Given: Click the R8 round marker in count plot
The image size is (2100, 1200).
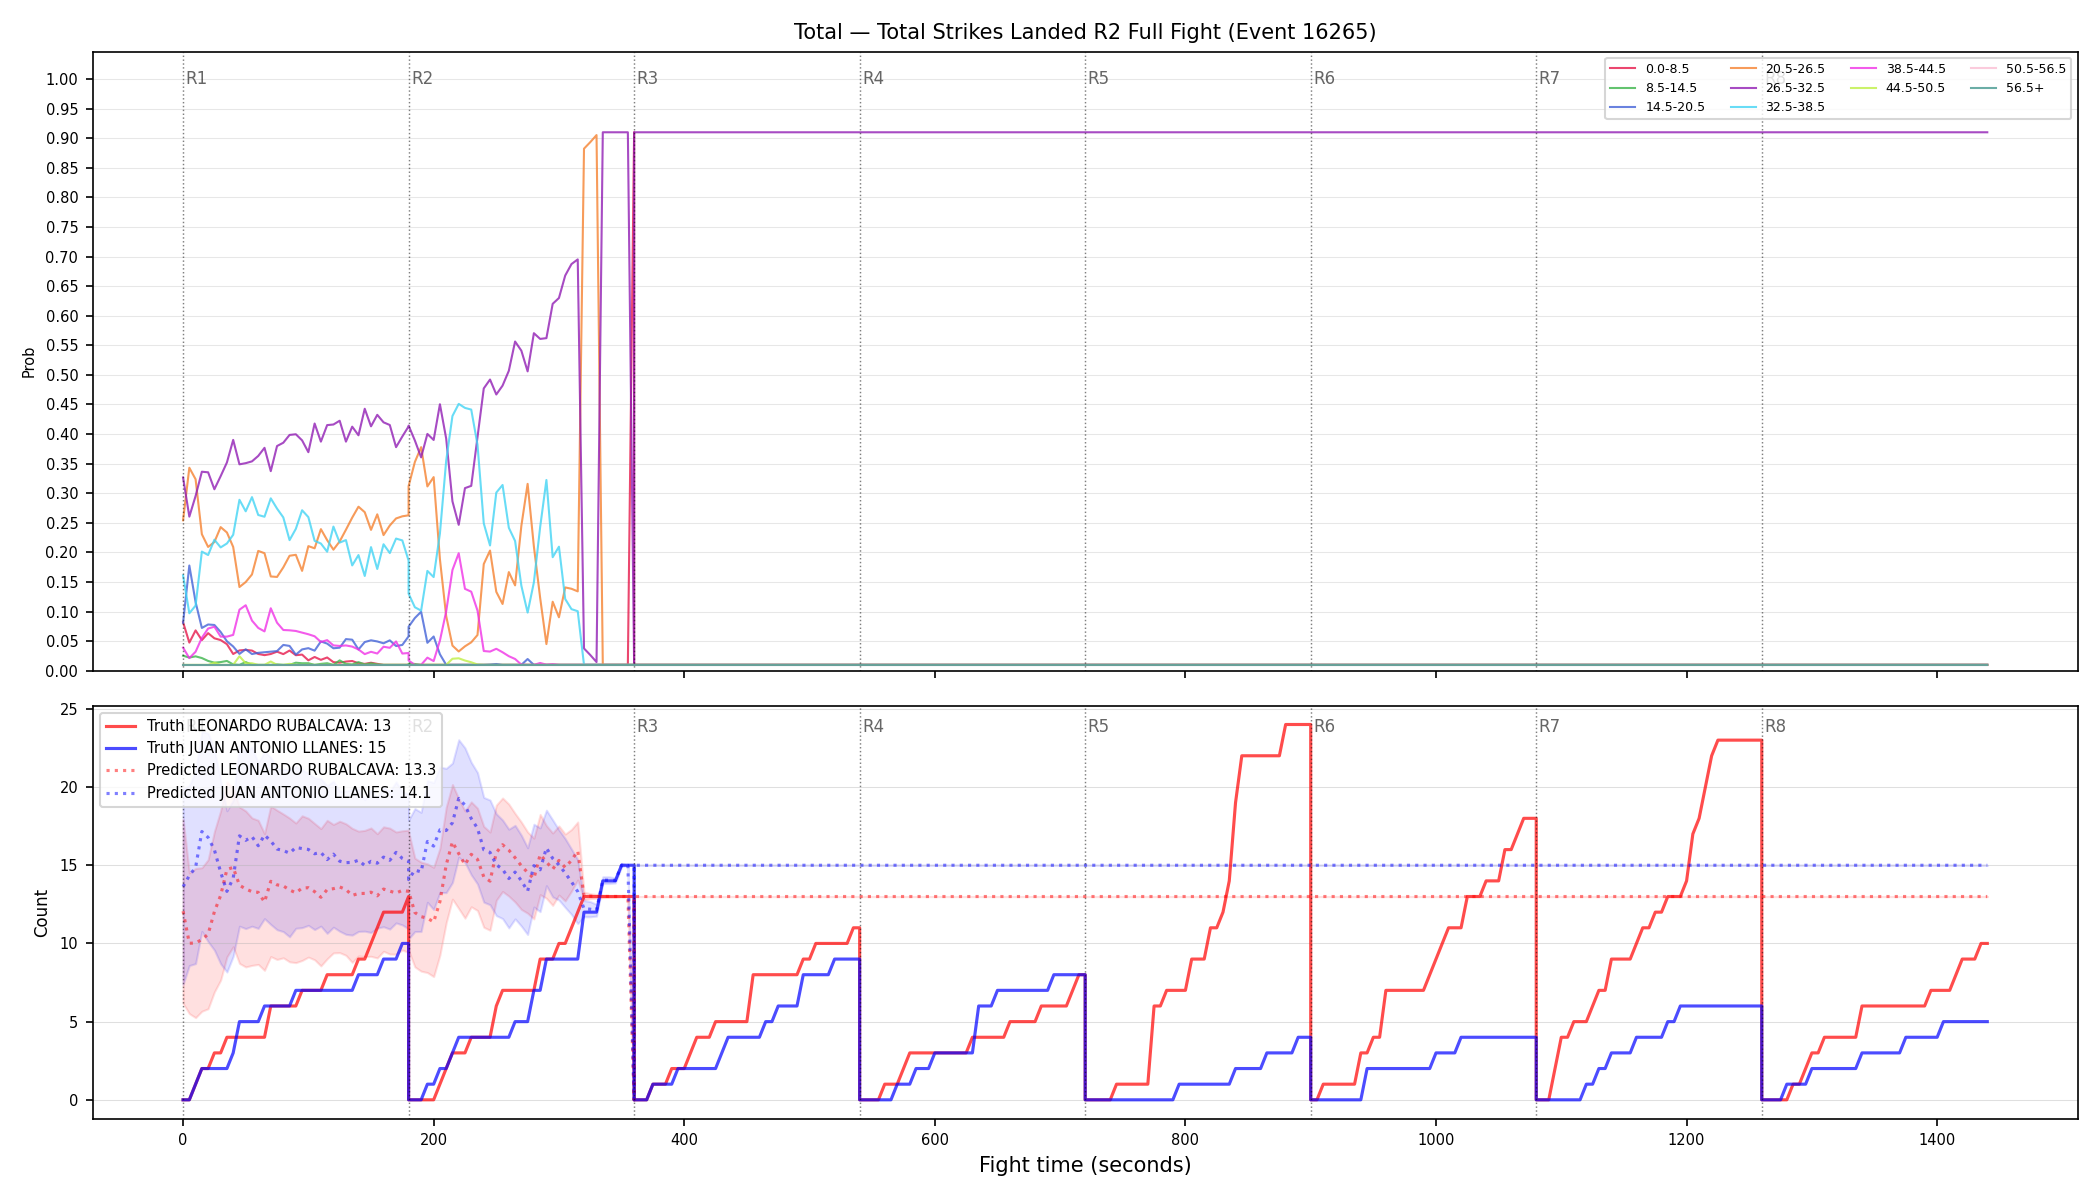Looking at the screenshot, I should point(1775,726).
